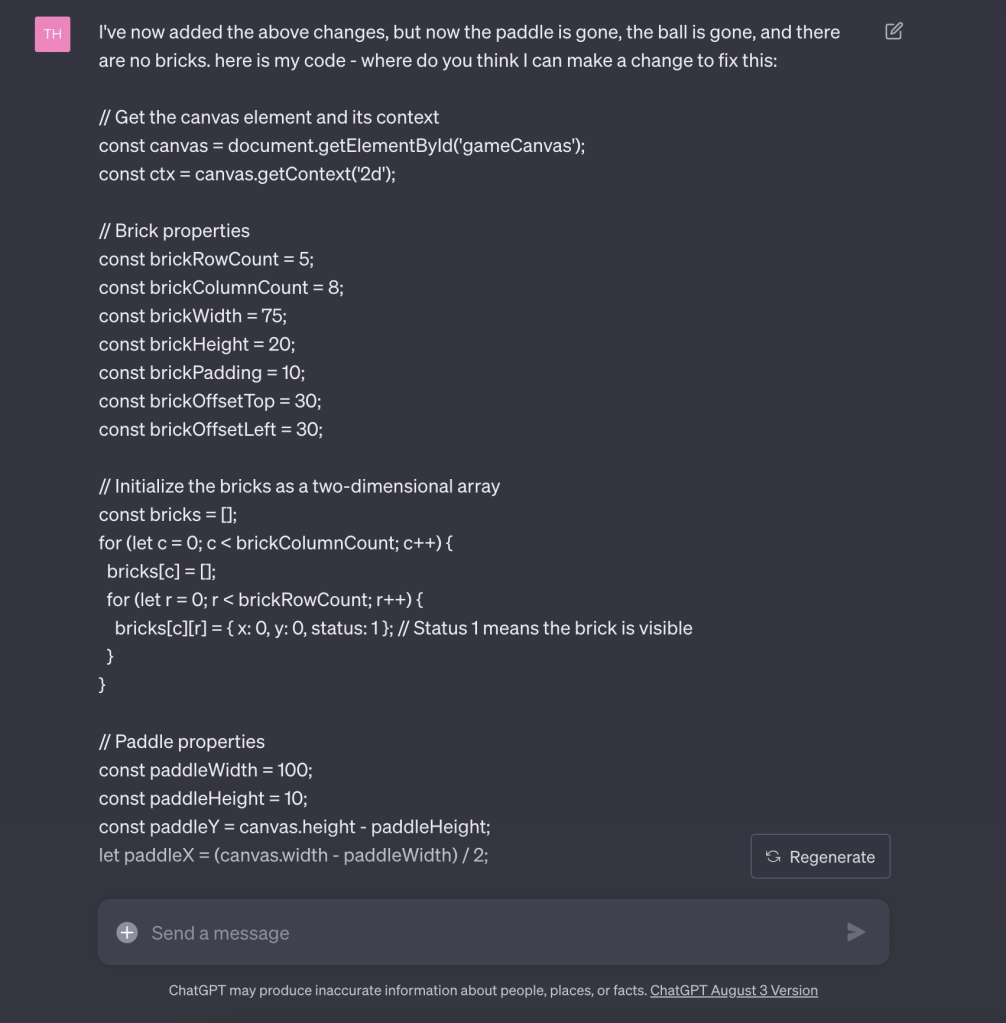Click the "Status 1 means the brick is visible" comment
Image resolution: width=1006 pixels, height=1023 pixels.
pyautogui.click(x=552, y=628)
